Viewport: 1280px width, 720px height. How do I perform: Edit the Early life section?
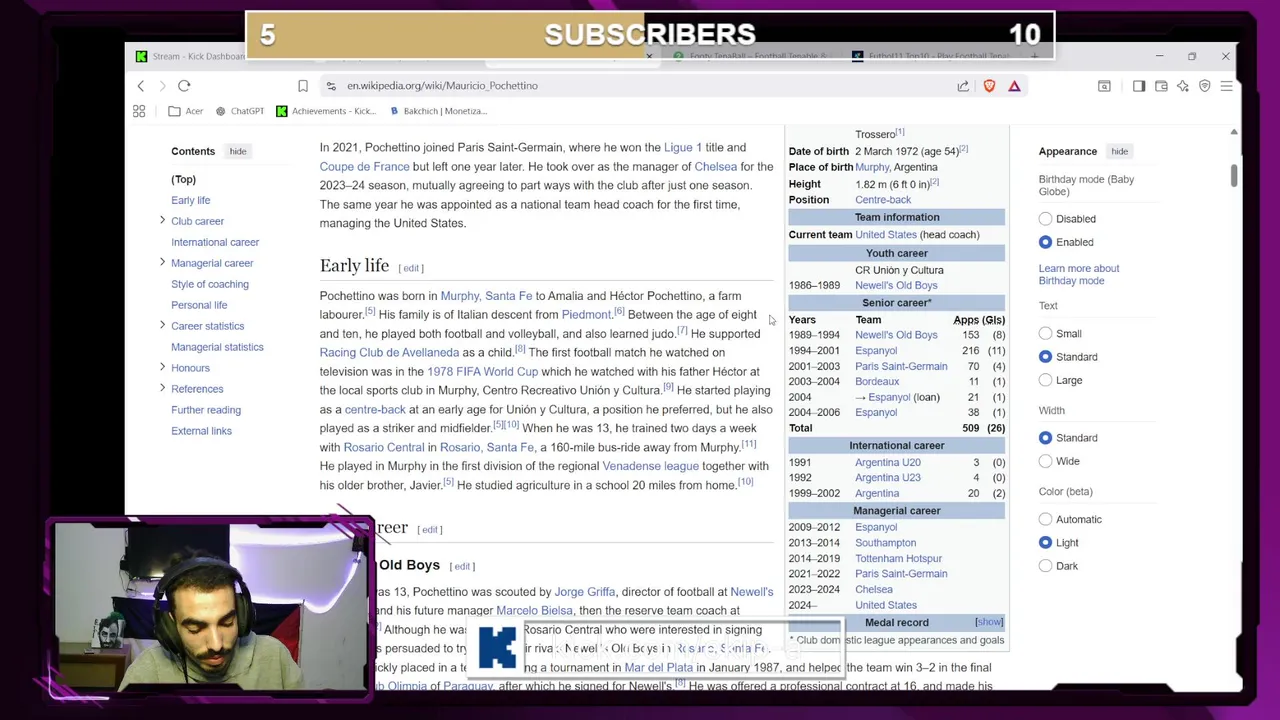coord(411,268)
